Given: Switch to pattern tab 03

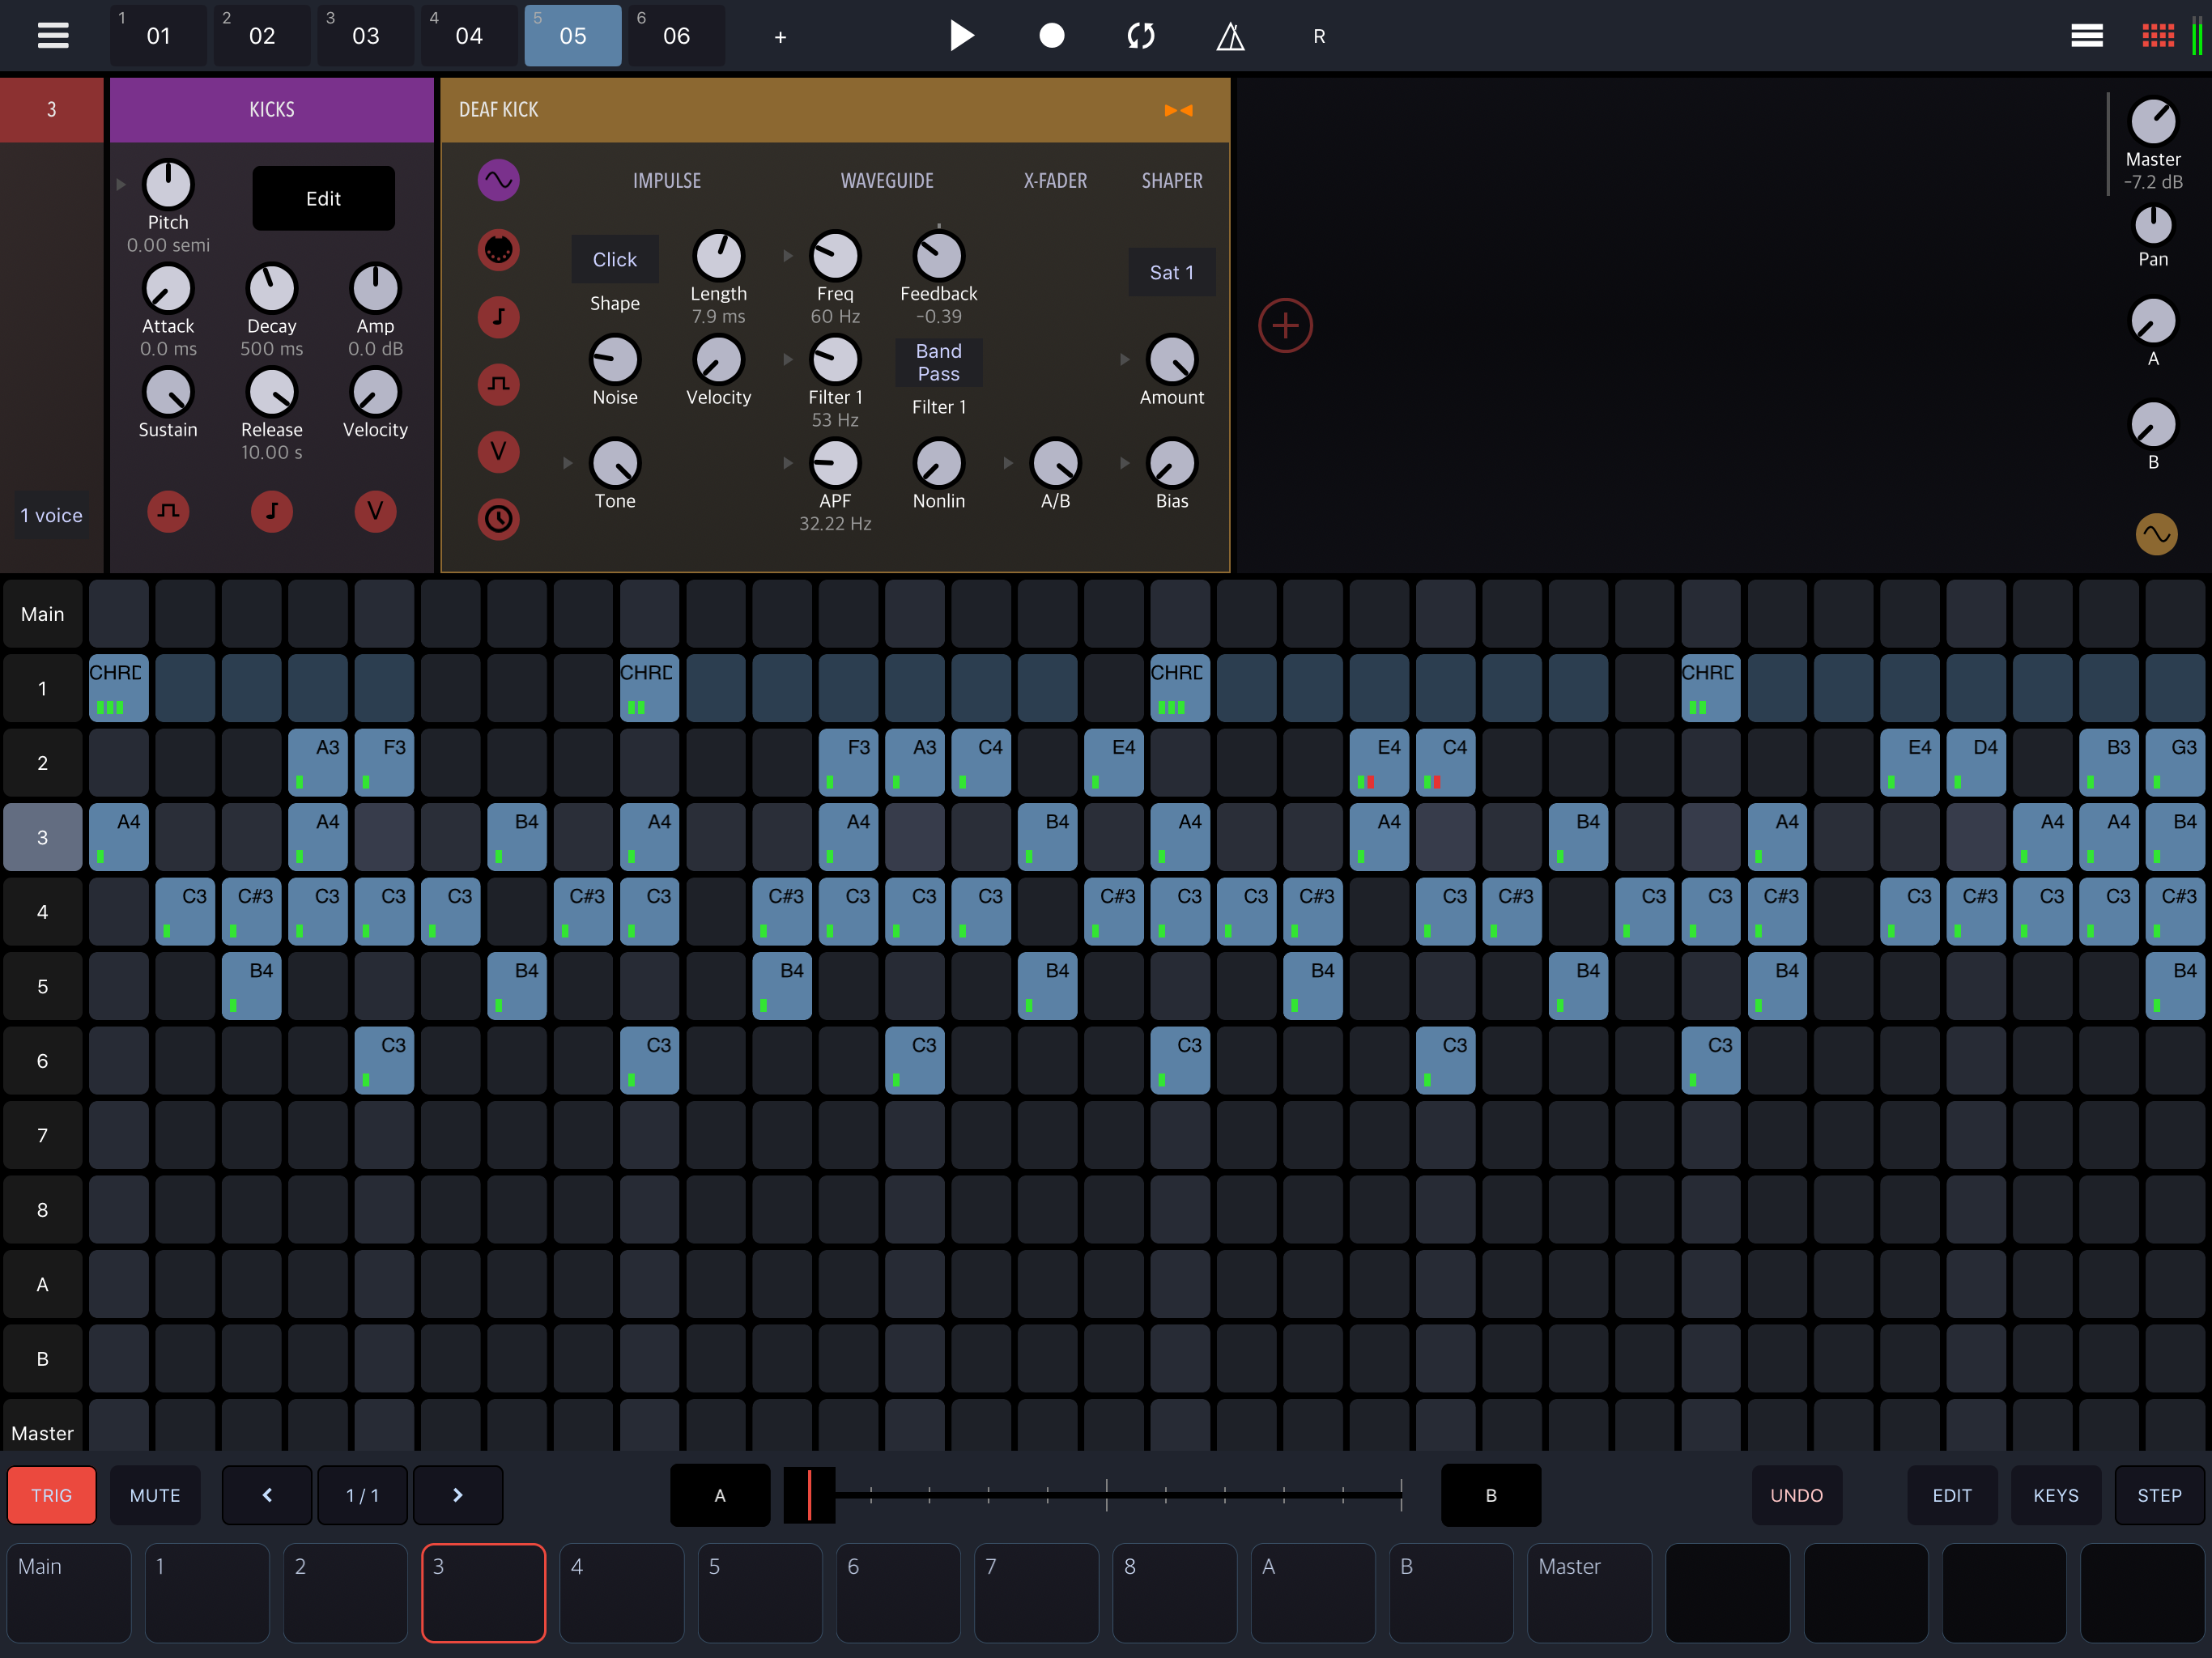Looking at the screenshot, I should (x=365, y=36).
